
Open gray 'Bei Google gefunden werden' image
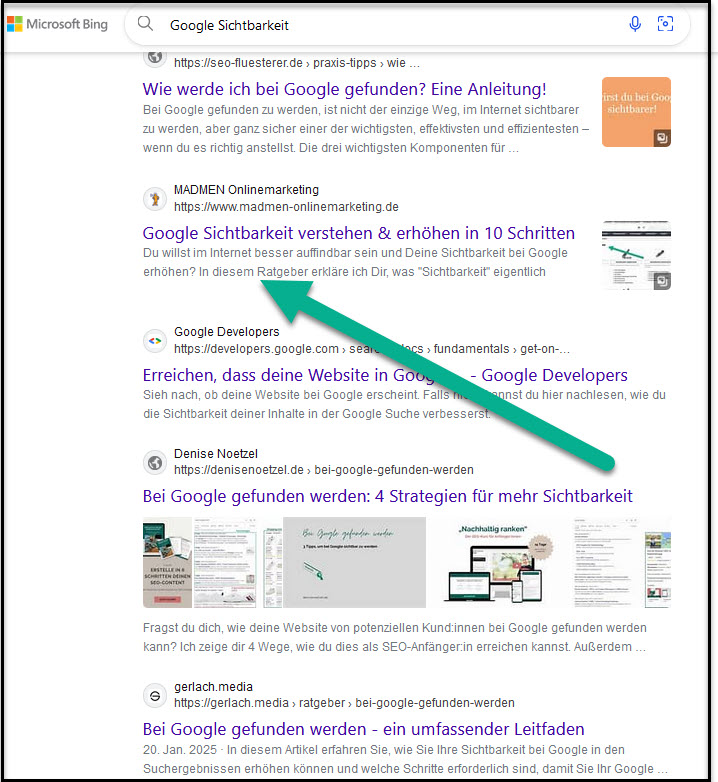click(355, 563)
